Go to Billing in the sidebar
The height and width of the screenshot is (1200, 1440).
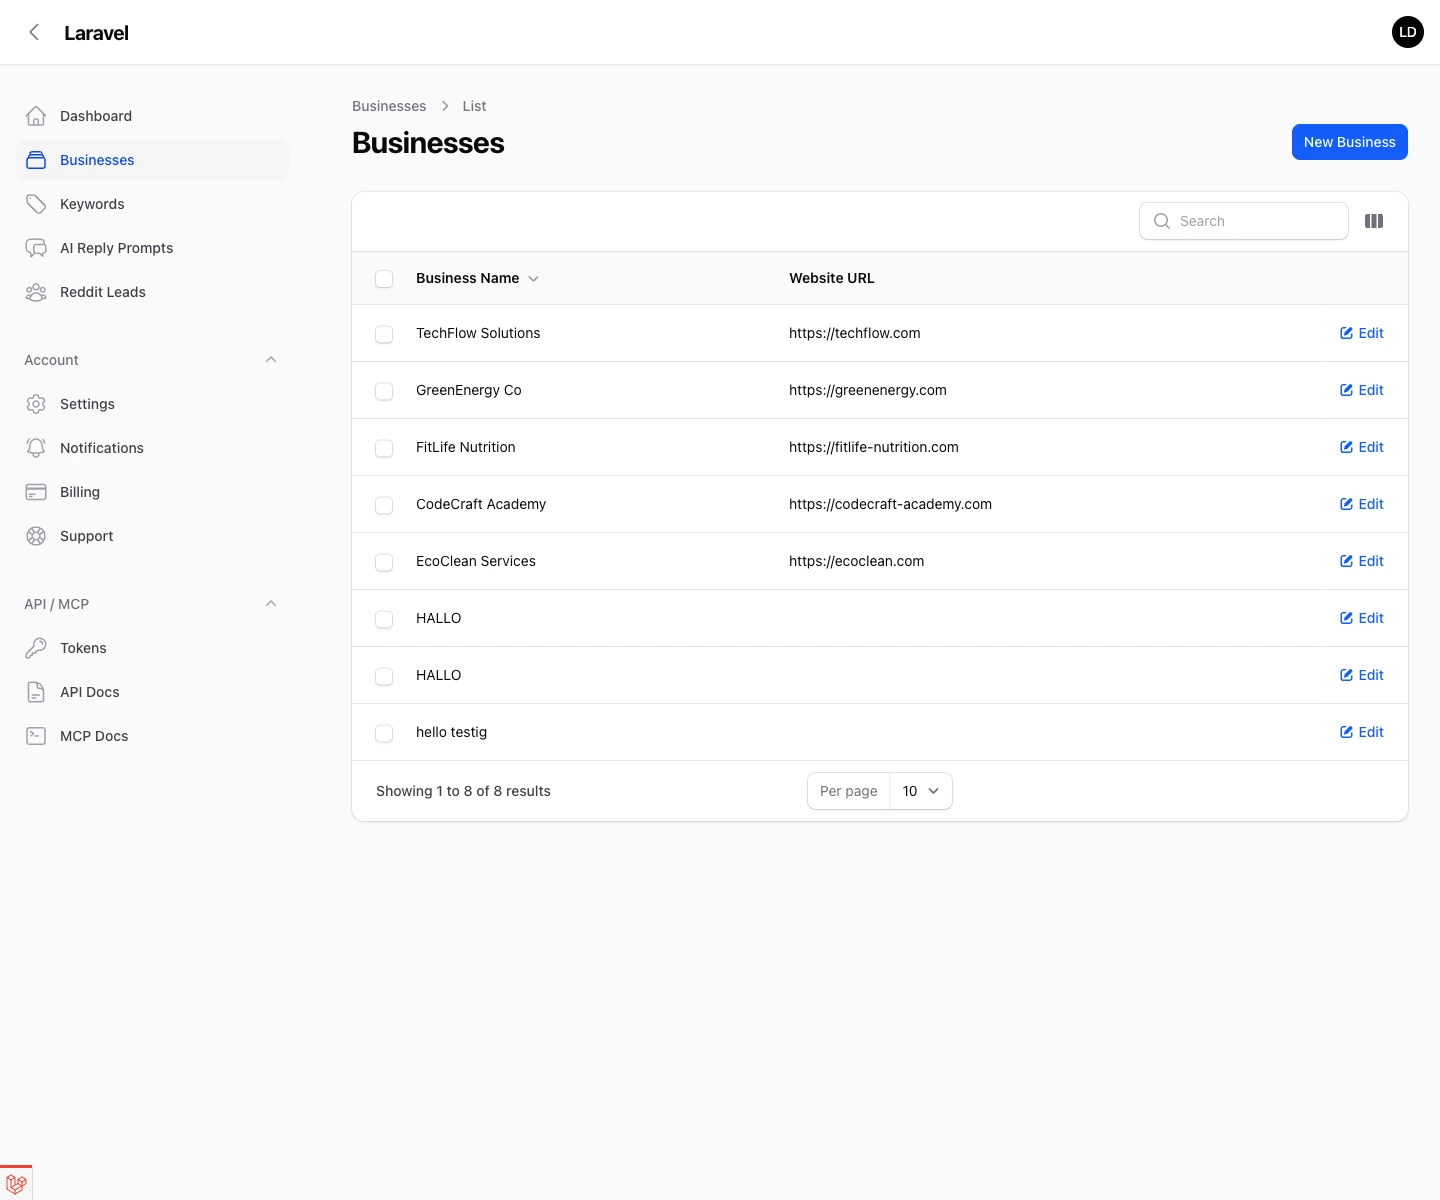click(x=80, y=492)
